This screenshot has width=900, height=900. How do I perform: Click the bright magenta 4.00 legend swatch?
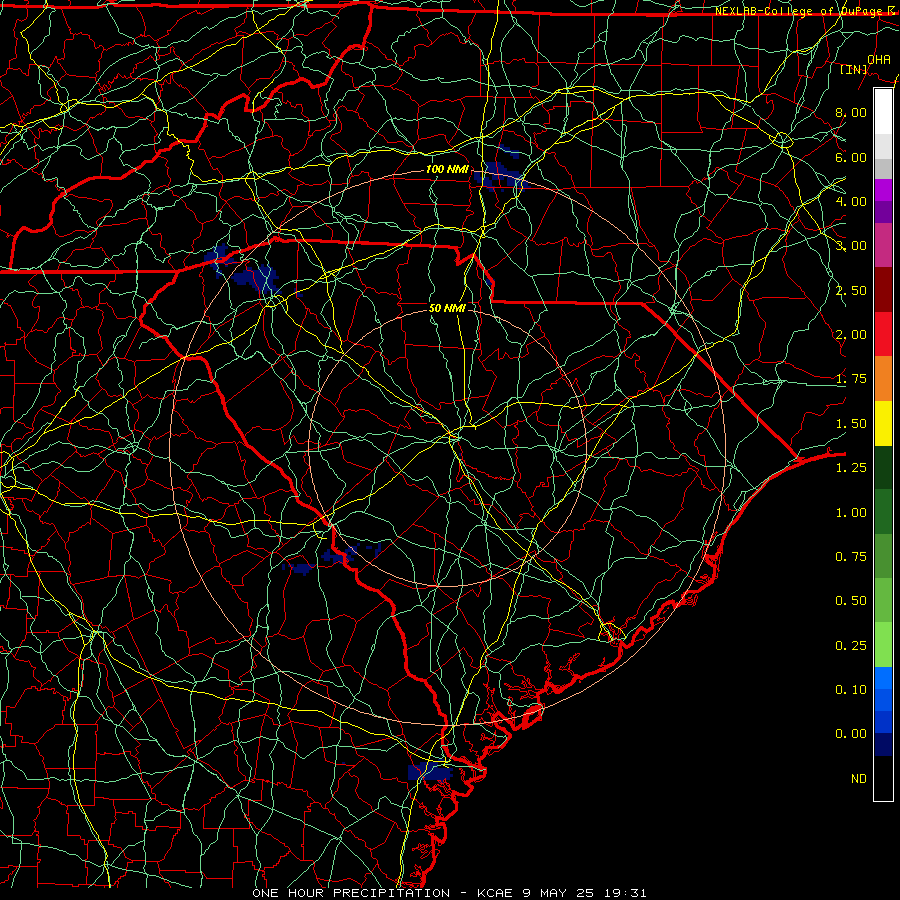tap(883, 190)
